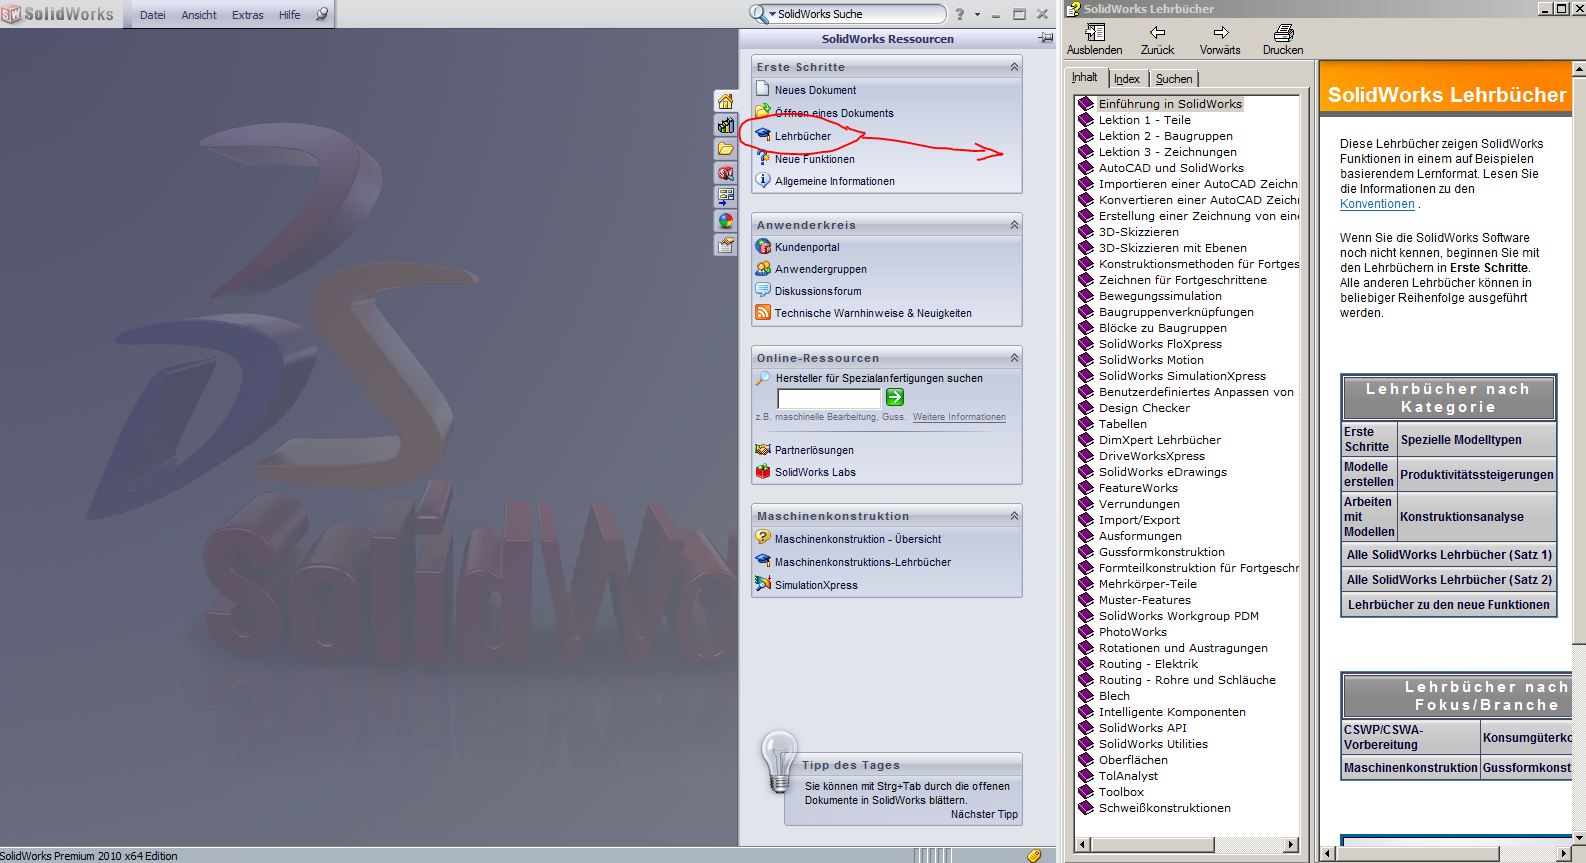The height and width of the screenshot is (863, 1586).
Task: Collapse the Online-Ressourcen section
Action: (x=1014, y=358)
